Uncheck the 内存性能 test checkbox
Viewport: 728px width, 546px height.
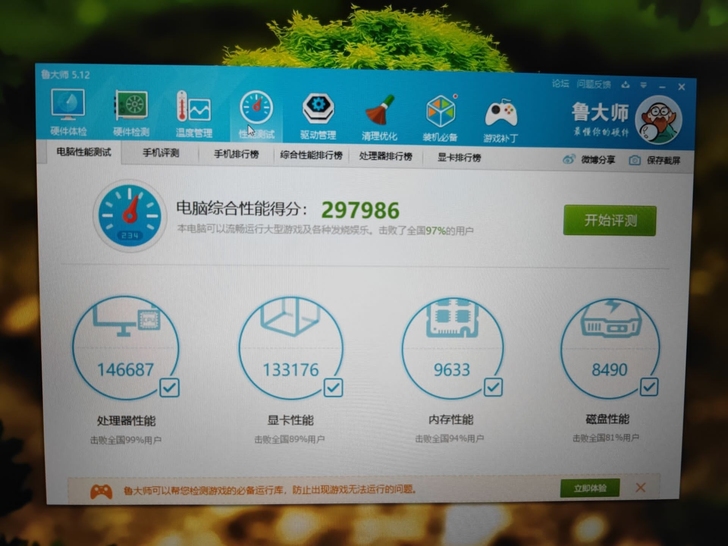pos(493,387)
